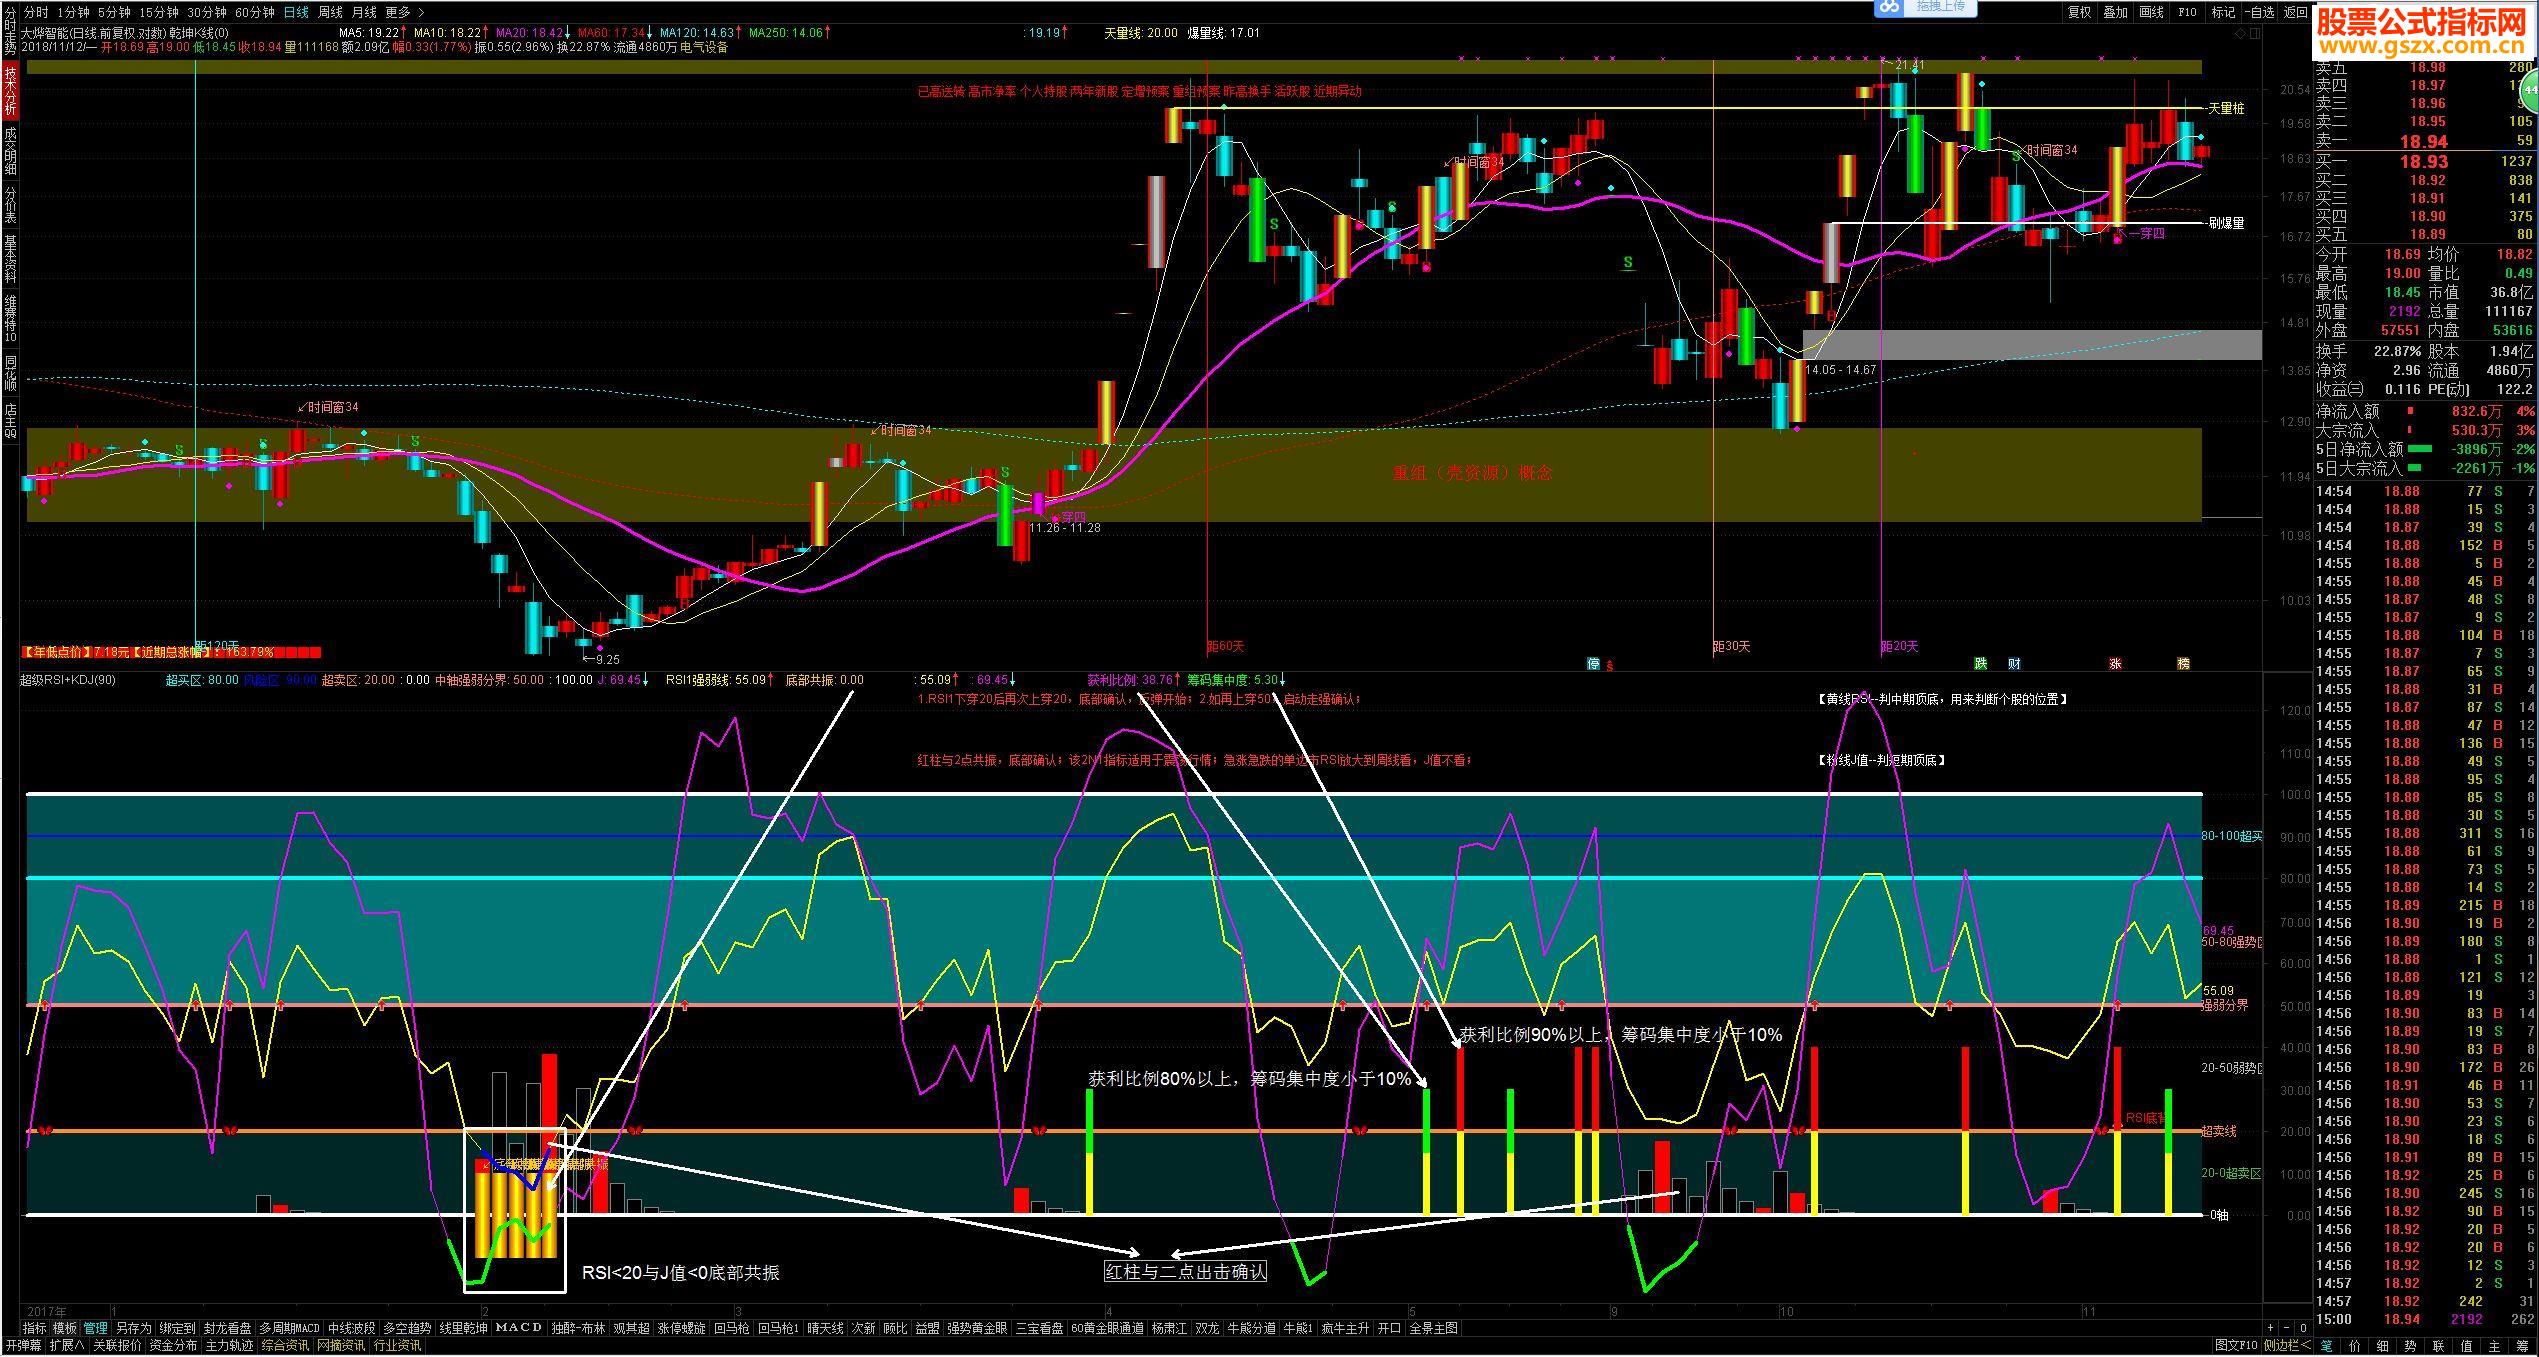Viewport: 2539px width, 1357px height.
Task: Open the 画线 drawing tools
Action: 2151,12
